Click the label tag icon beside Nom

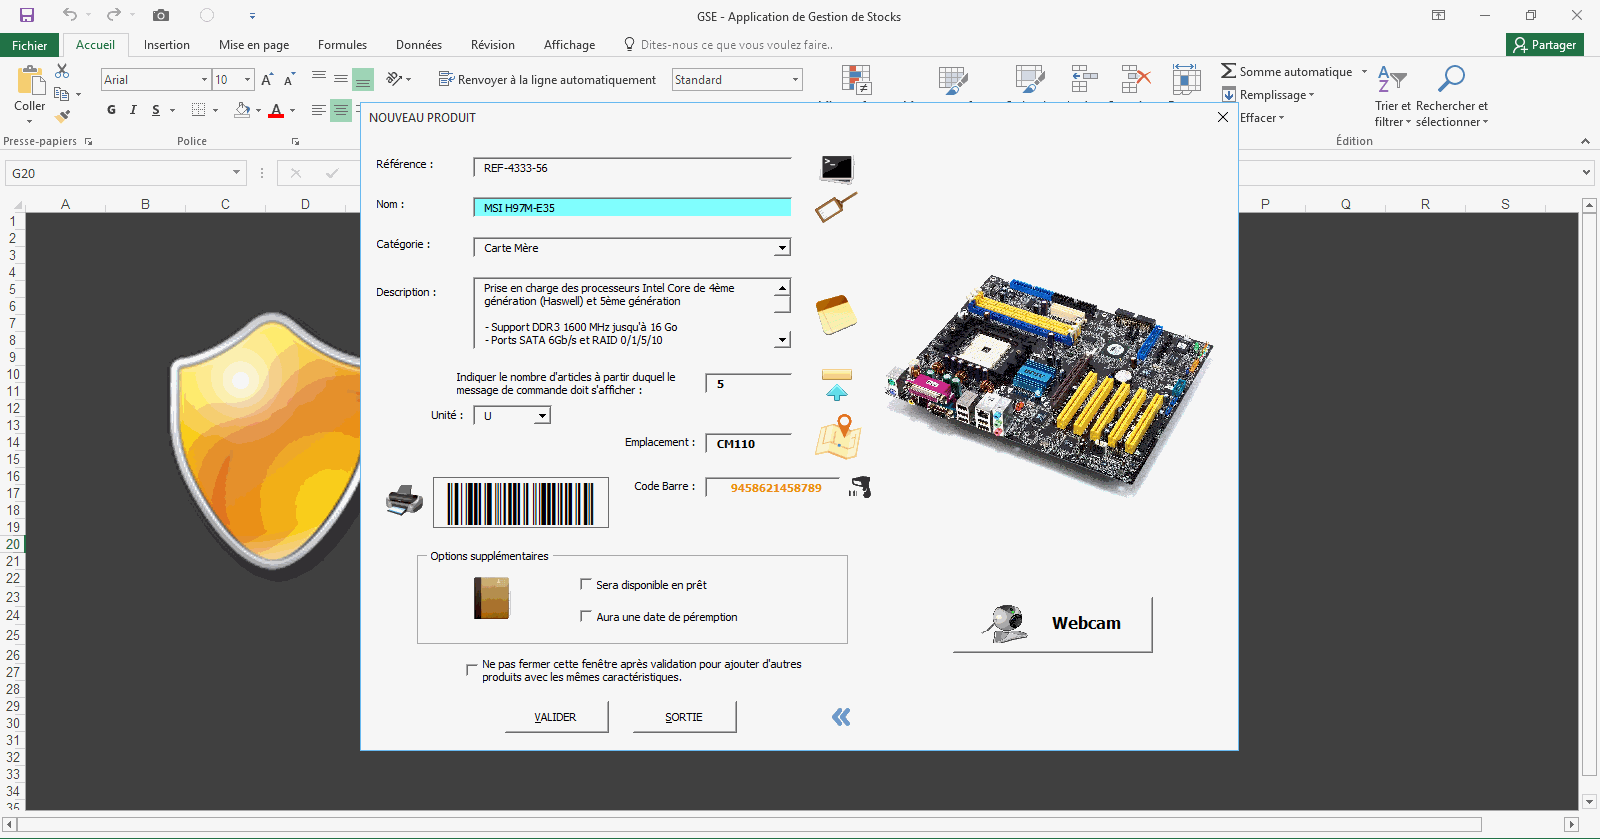836,207
